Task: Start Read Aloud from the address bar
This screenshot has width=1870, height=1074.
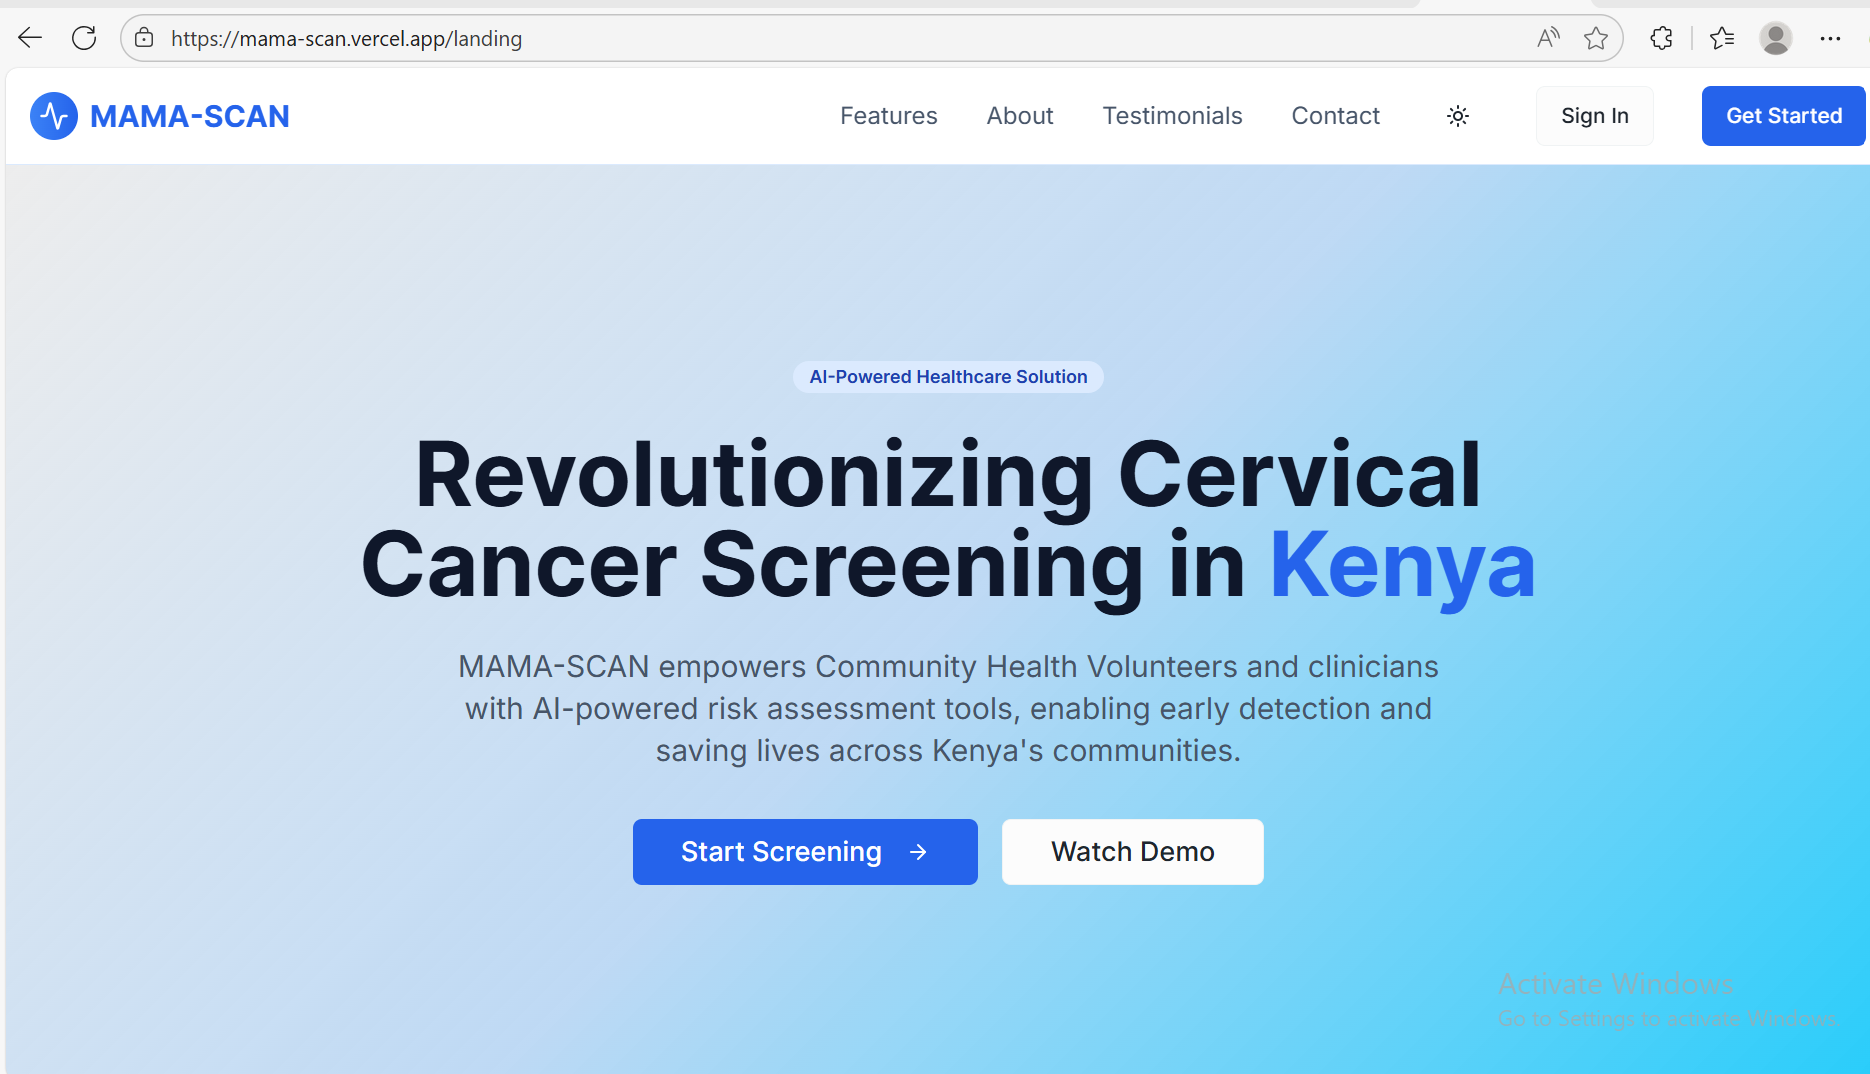Action: [1547, 38]
